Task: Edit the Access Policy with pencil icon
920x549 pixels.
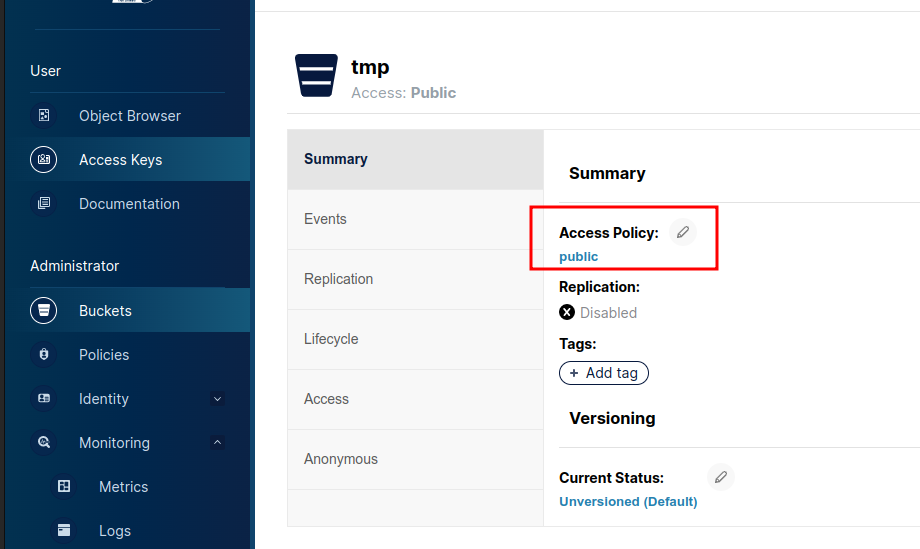Action: tap(683, 232)
